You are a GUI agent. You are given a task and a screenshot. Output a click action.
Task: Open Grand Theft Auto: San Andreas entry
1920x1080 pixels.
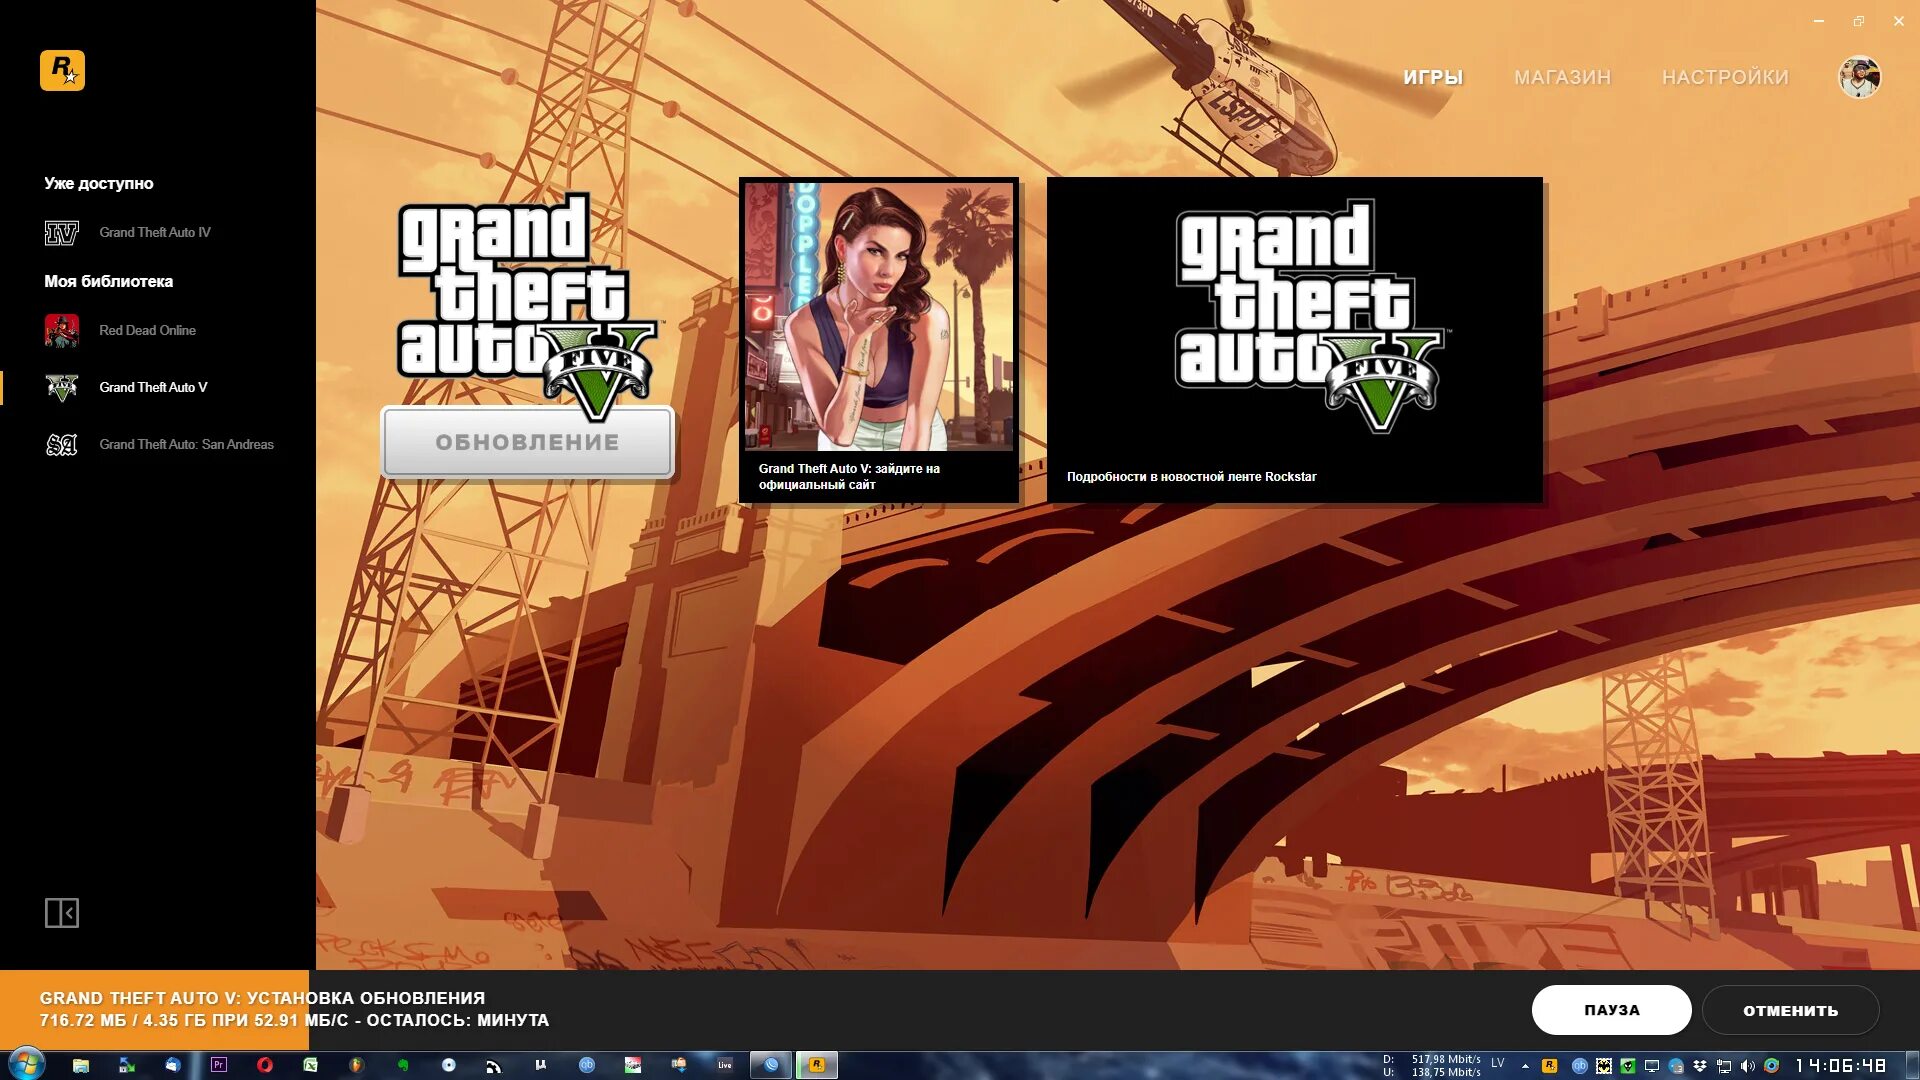186,444
